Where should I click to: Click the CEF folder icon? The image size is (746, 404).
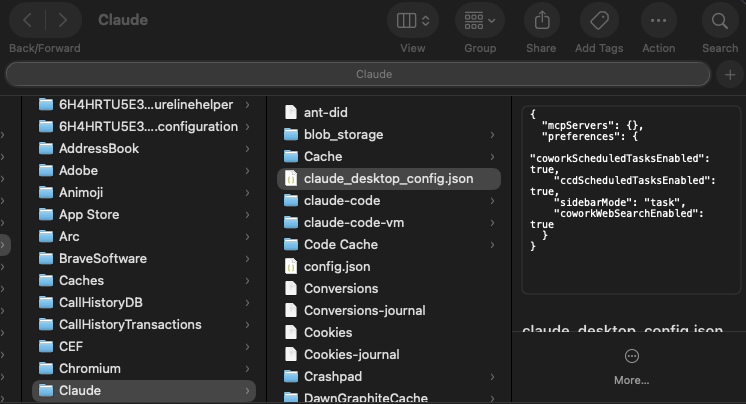(46, 346)
